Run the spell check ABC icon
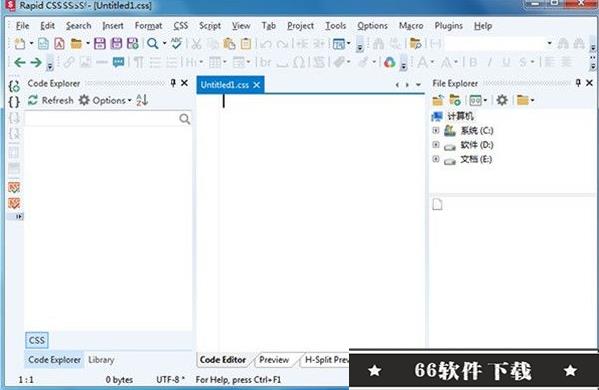This screenshot has width=599, height=390. [176, 43]
